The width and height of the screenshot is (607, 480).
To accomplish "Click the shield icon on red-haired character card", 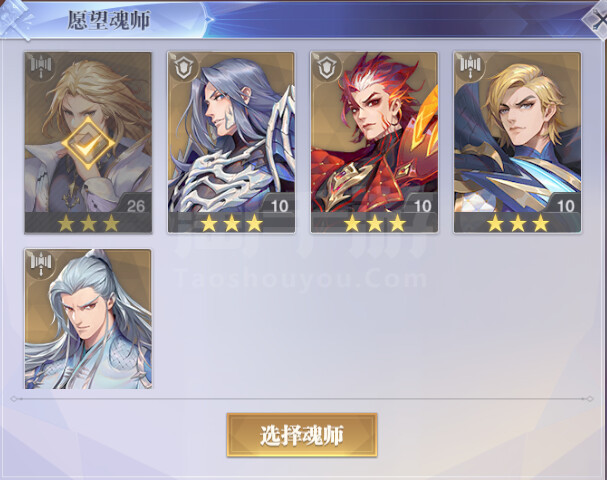I will pos(327,68).
